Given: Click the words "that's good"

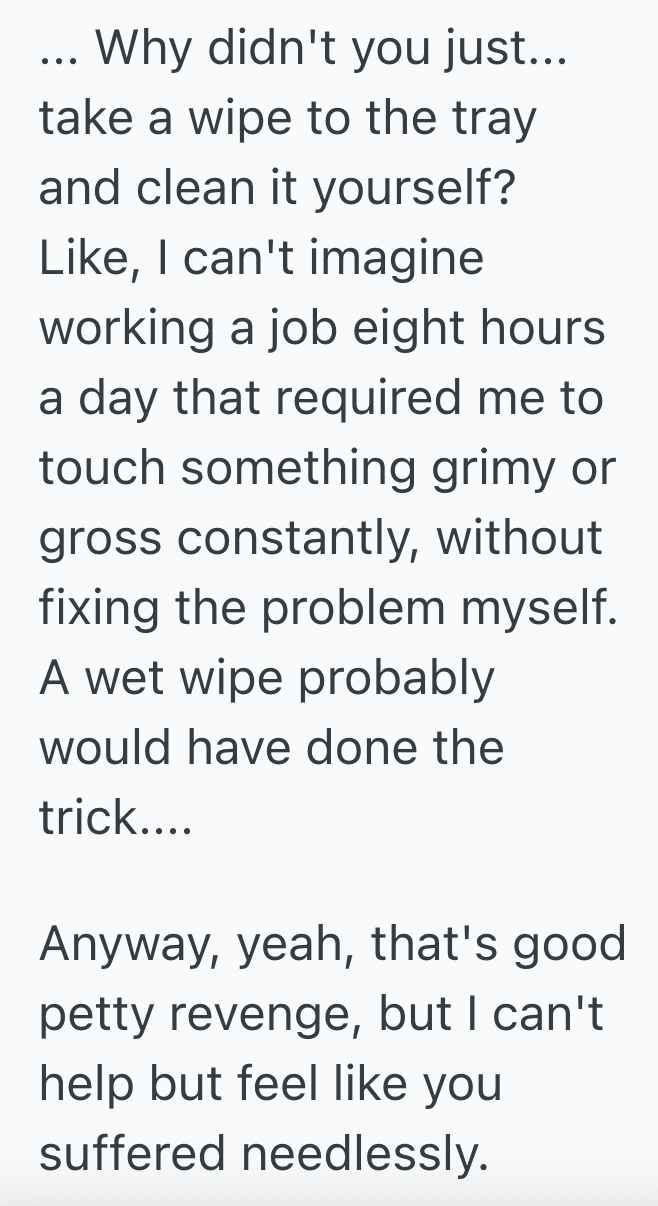Looking at the screenshot, I should click(498, 945).
